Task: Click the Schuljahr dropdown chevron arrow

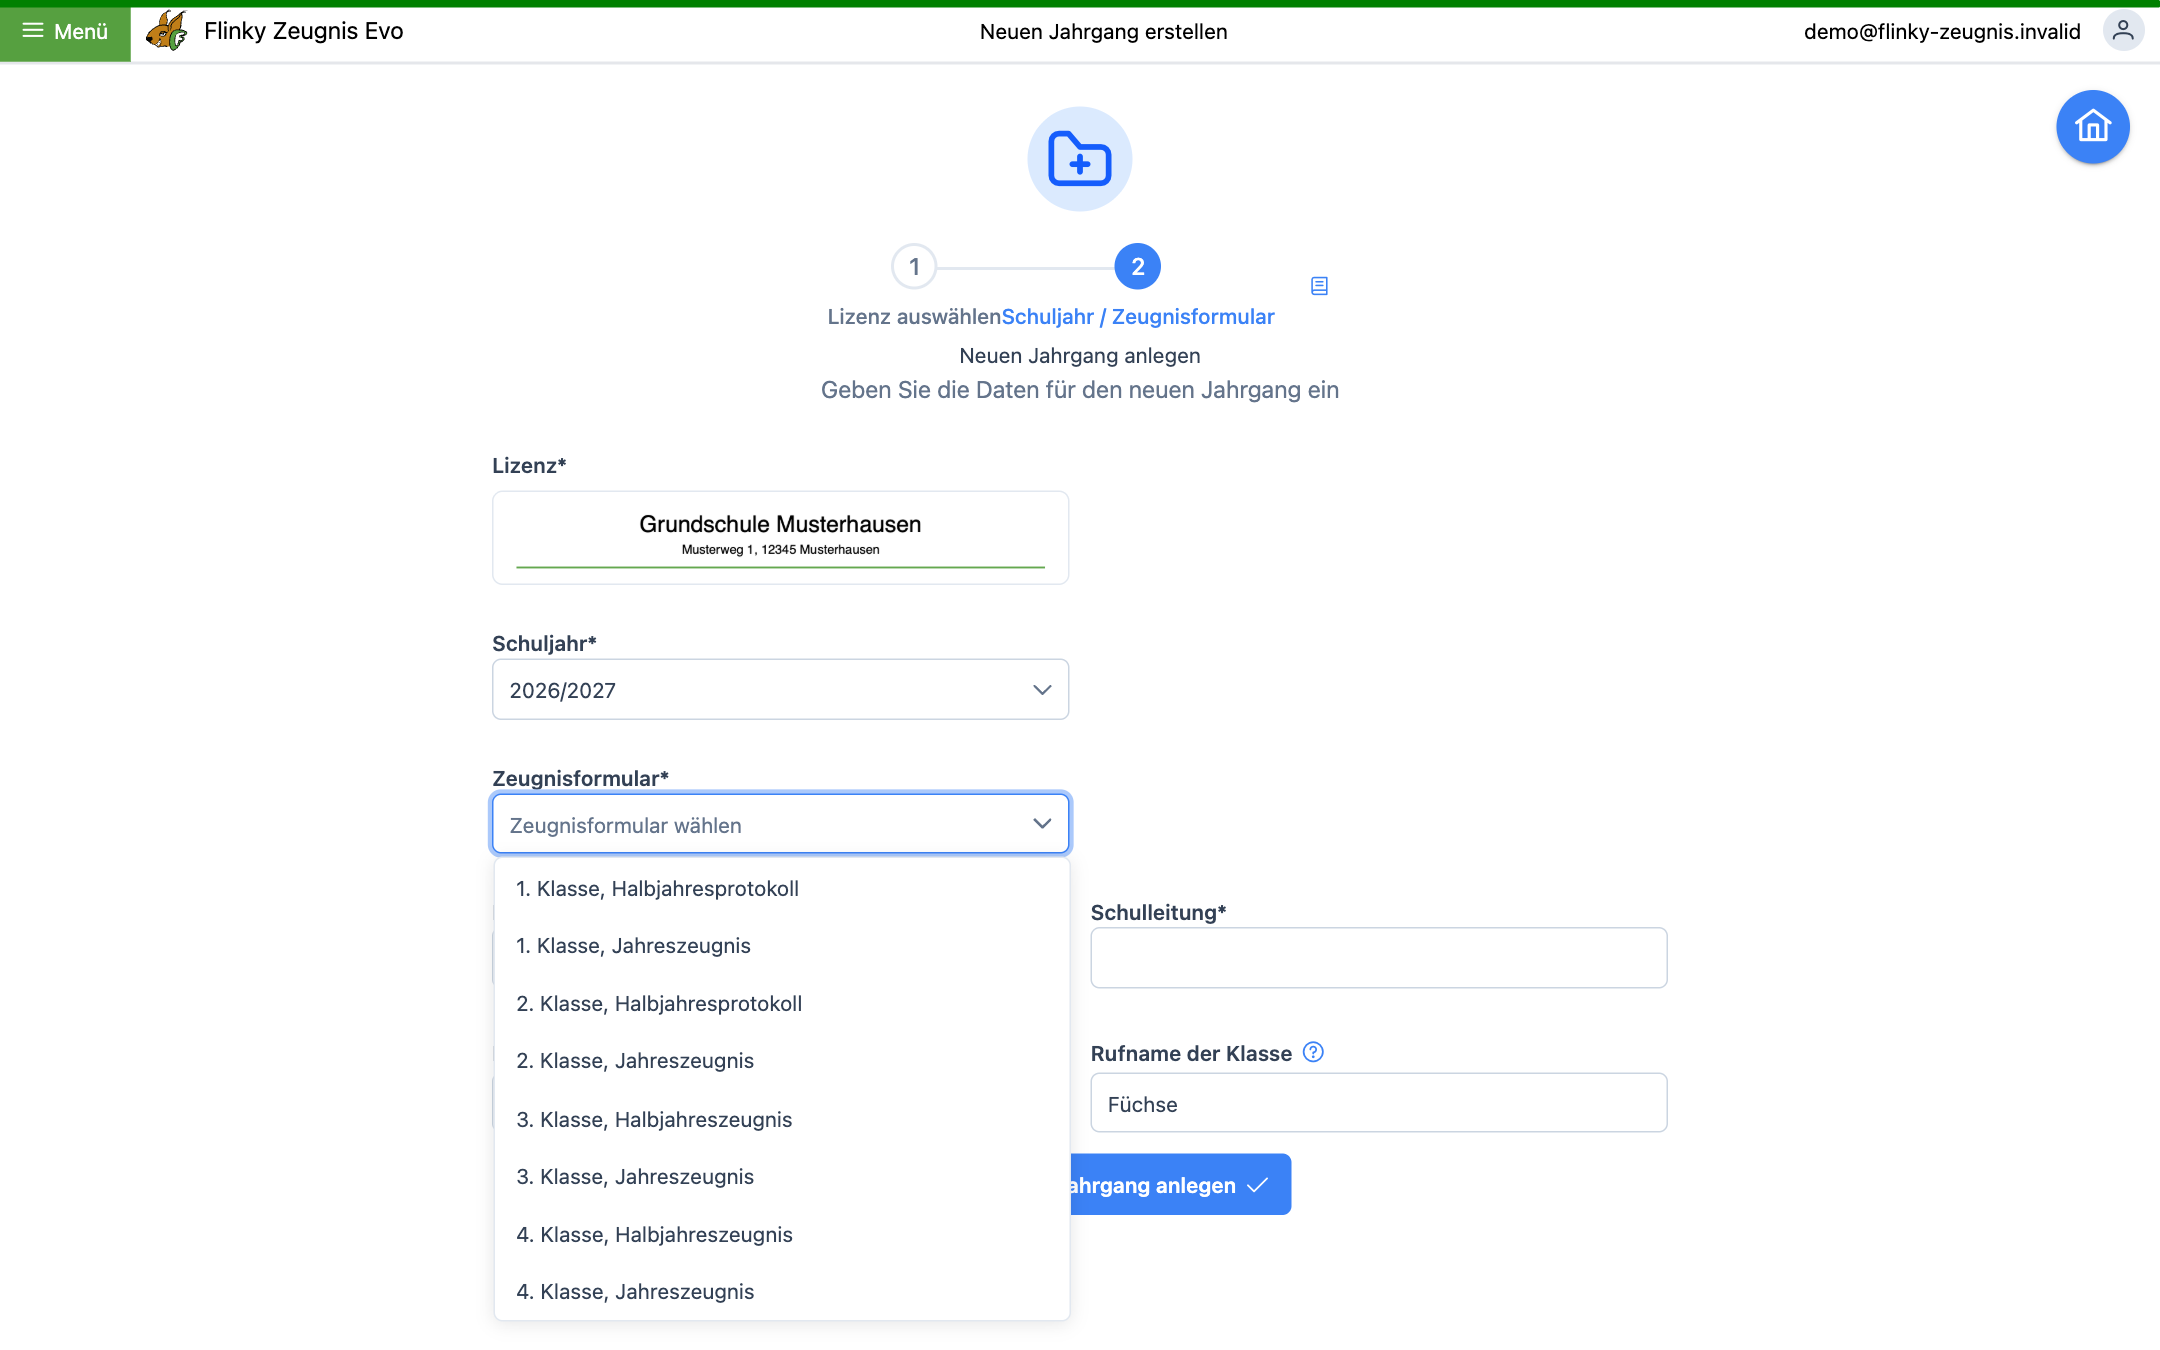Action: (x=1042, y=690)
